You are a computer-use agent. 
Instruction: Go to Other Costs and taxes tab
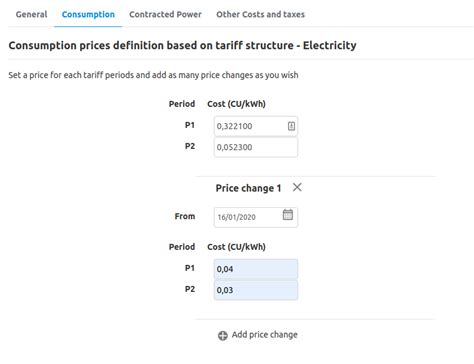[260, 14]
